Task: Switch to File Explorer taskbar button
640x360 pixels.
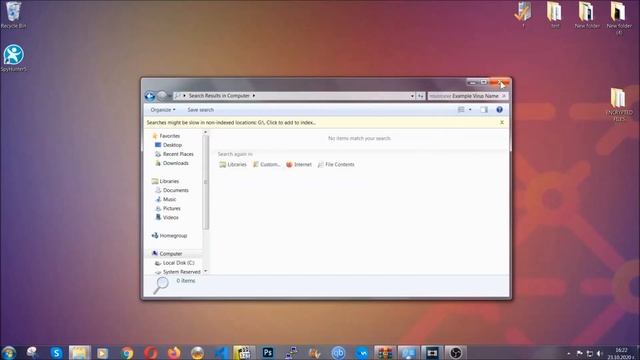Action: pos(80,353)
